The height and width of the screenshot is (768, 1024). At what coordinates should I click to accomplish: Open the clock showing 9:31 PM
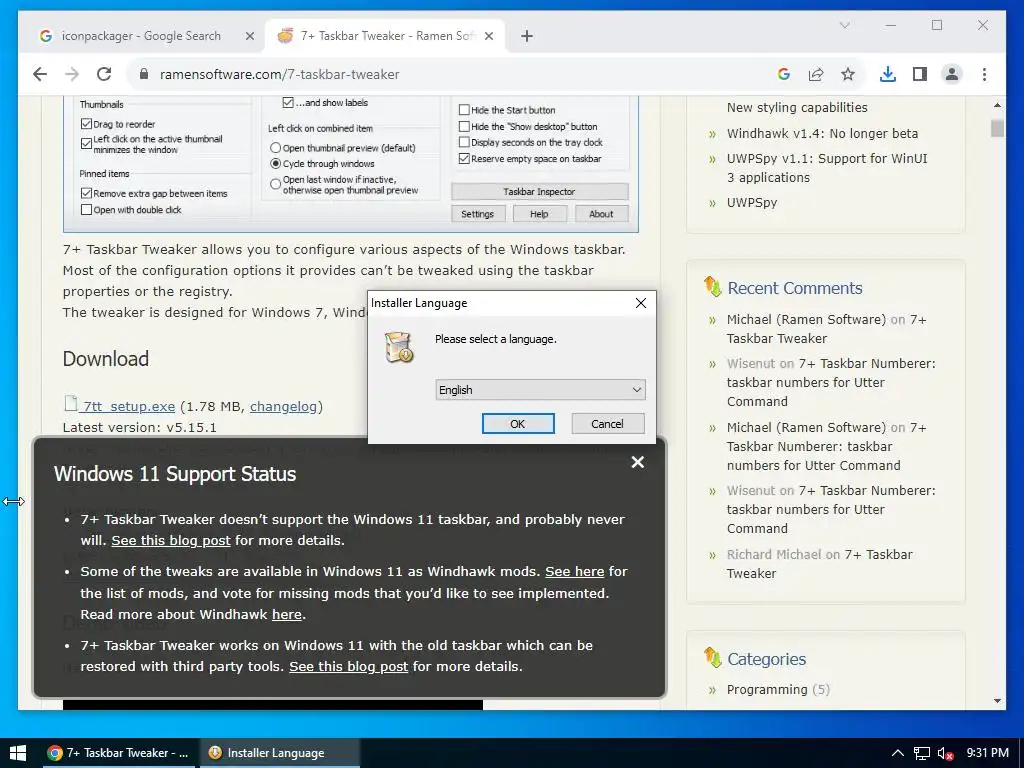(987, 753)
